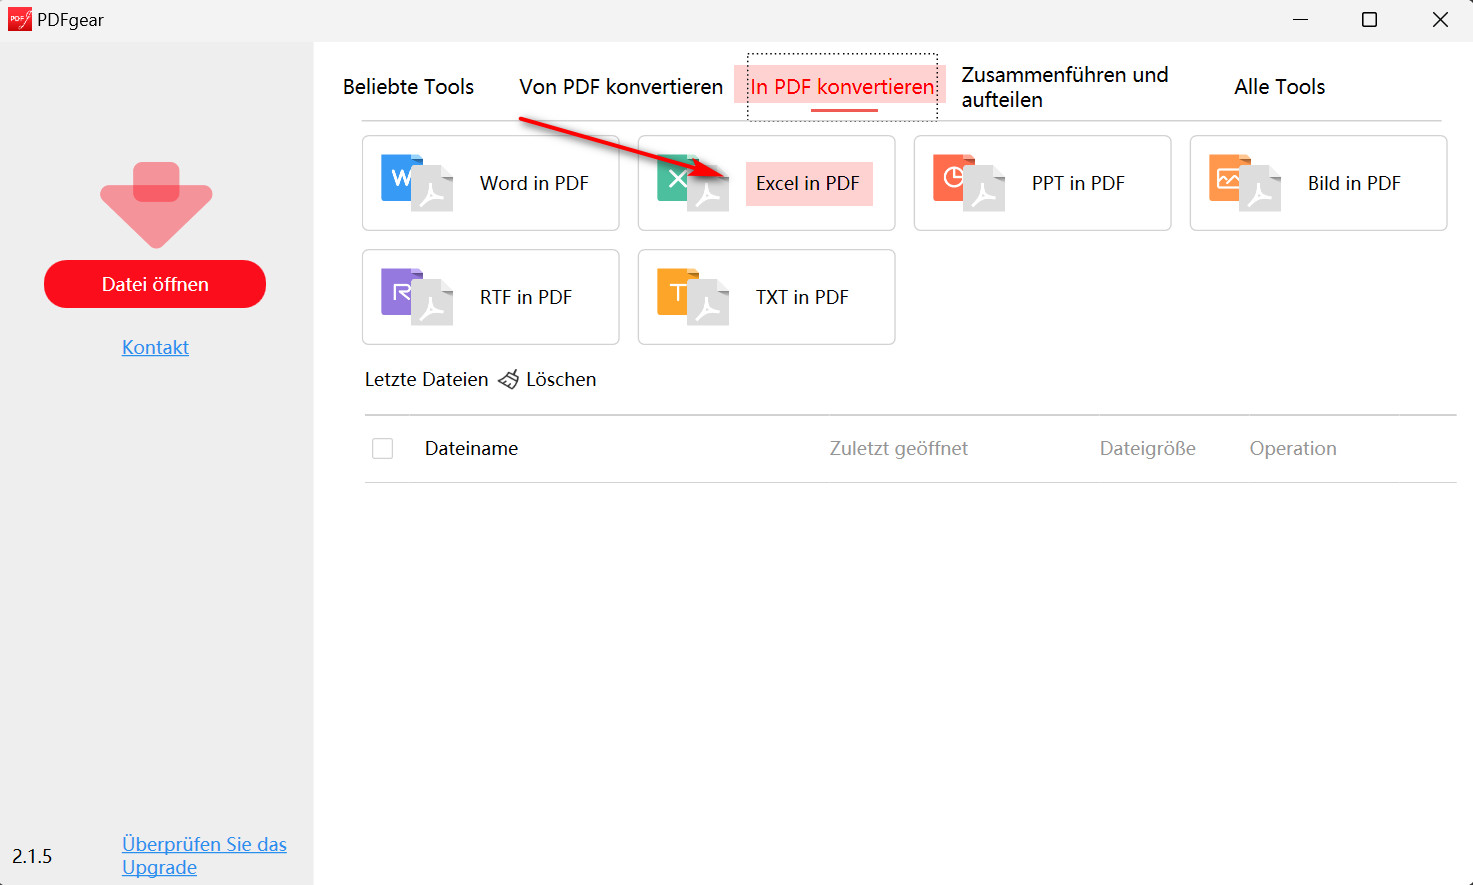Click the red download arrow graphic
This screenshot has height=885, width=1473.
pyautogui.click(x=156, y=204)
